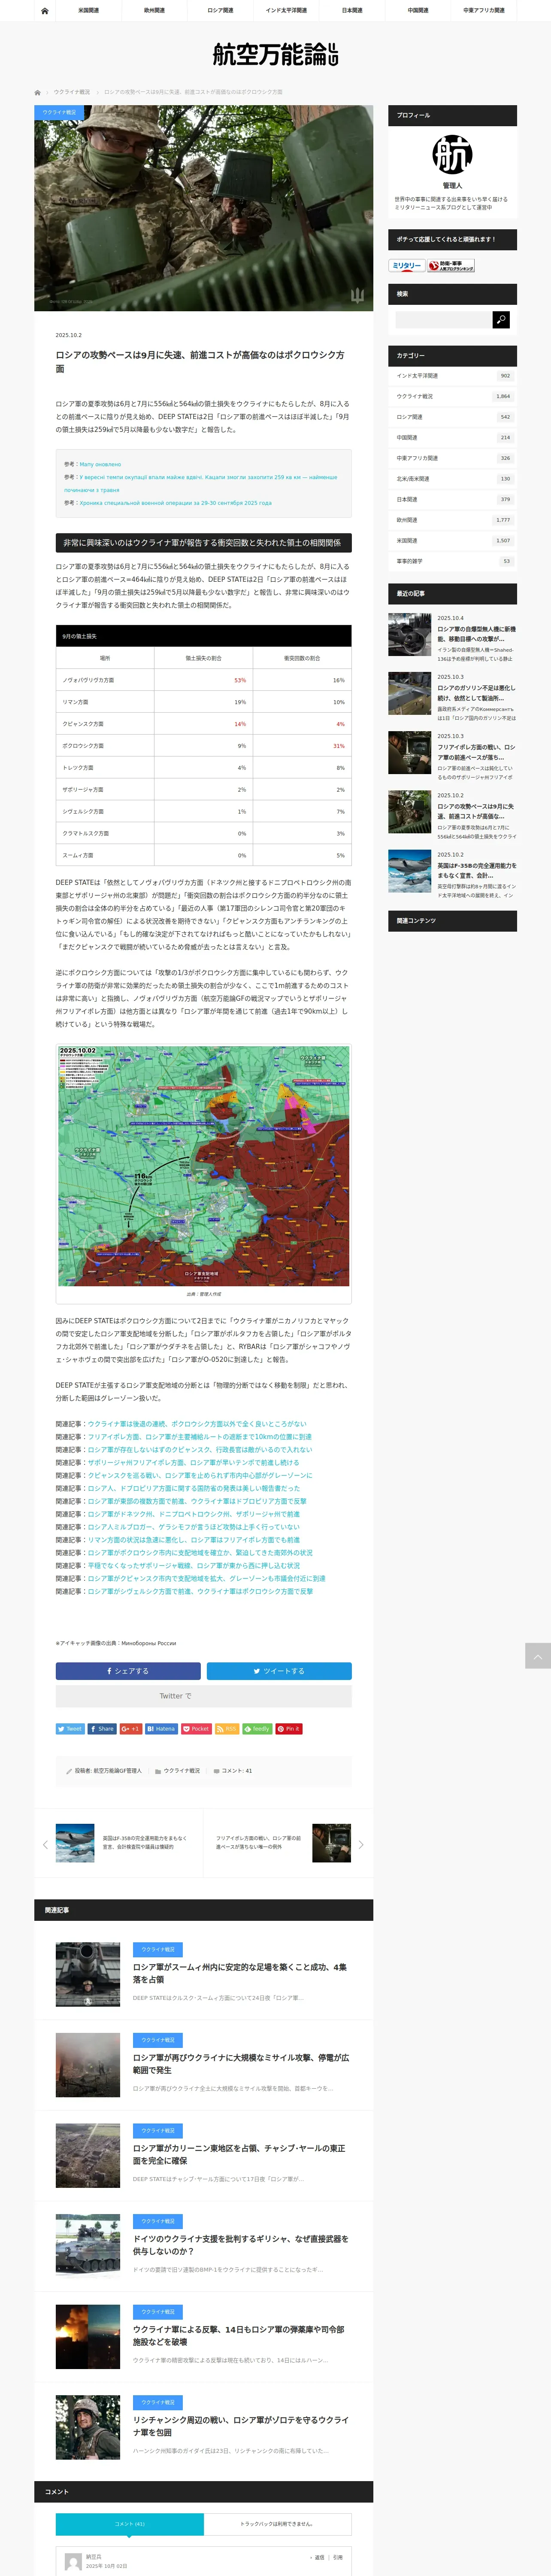Click the scroll-to-top arrow button

538,1655
